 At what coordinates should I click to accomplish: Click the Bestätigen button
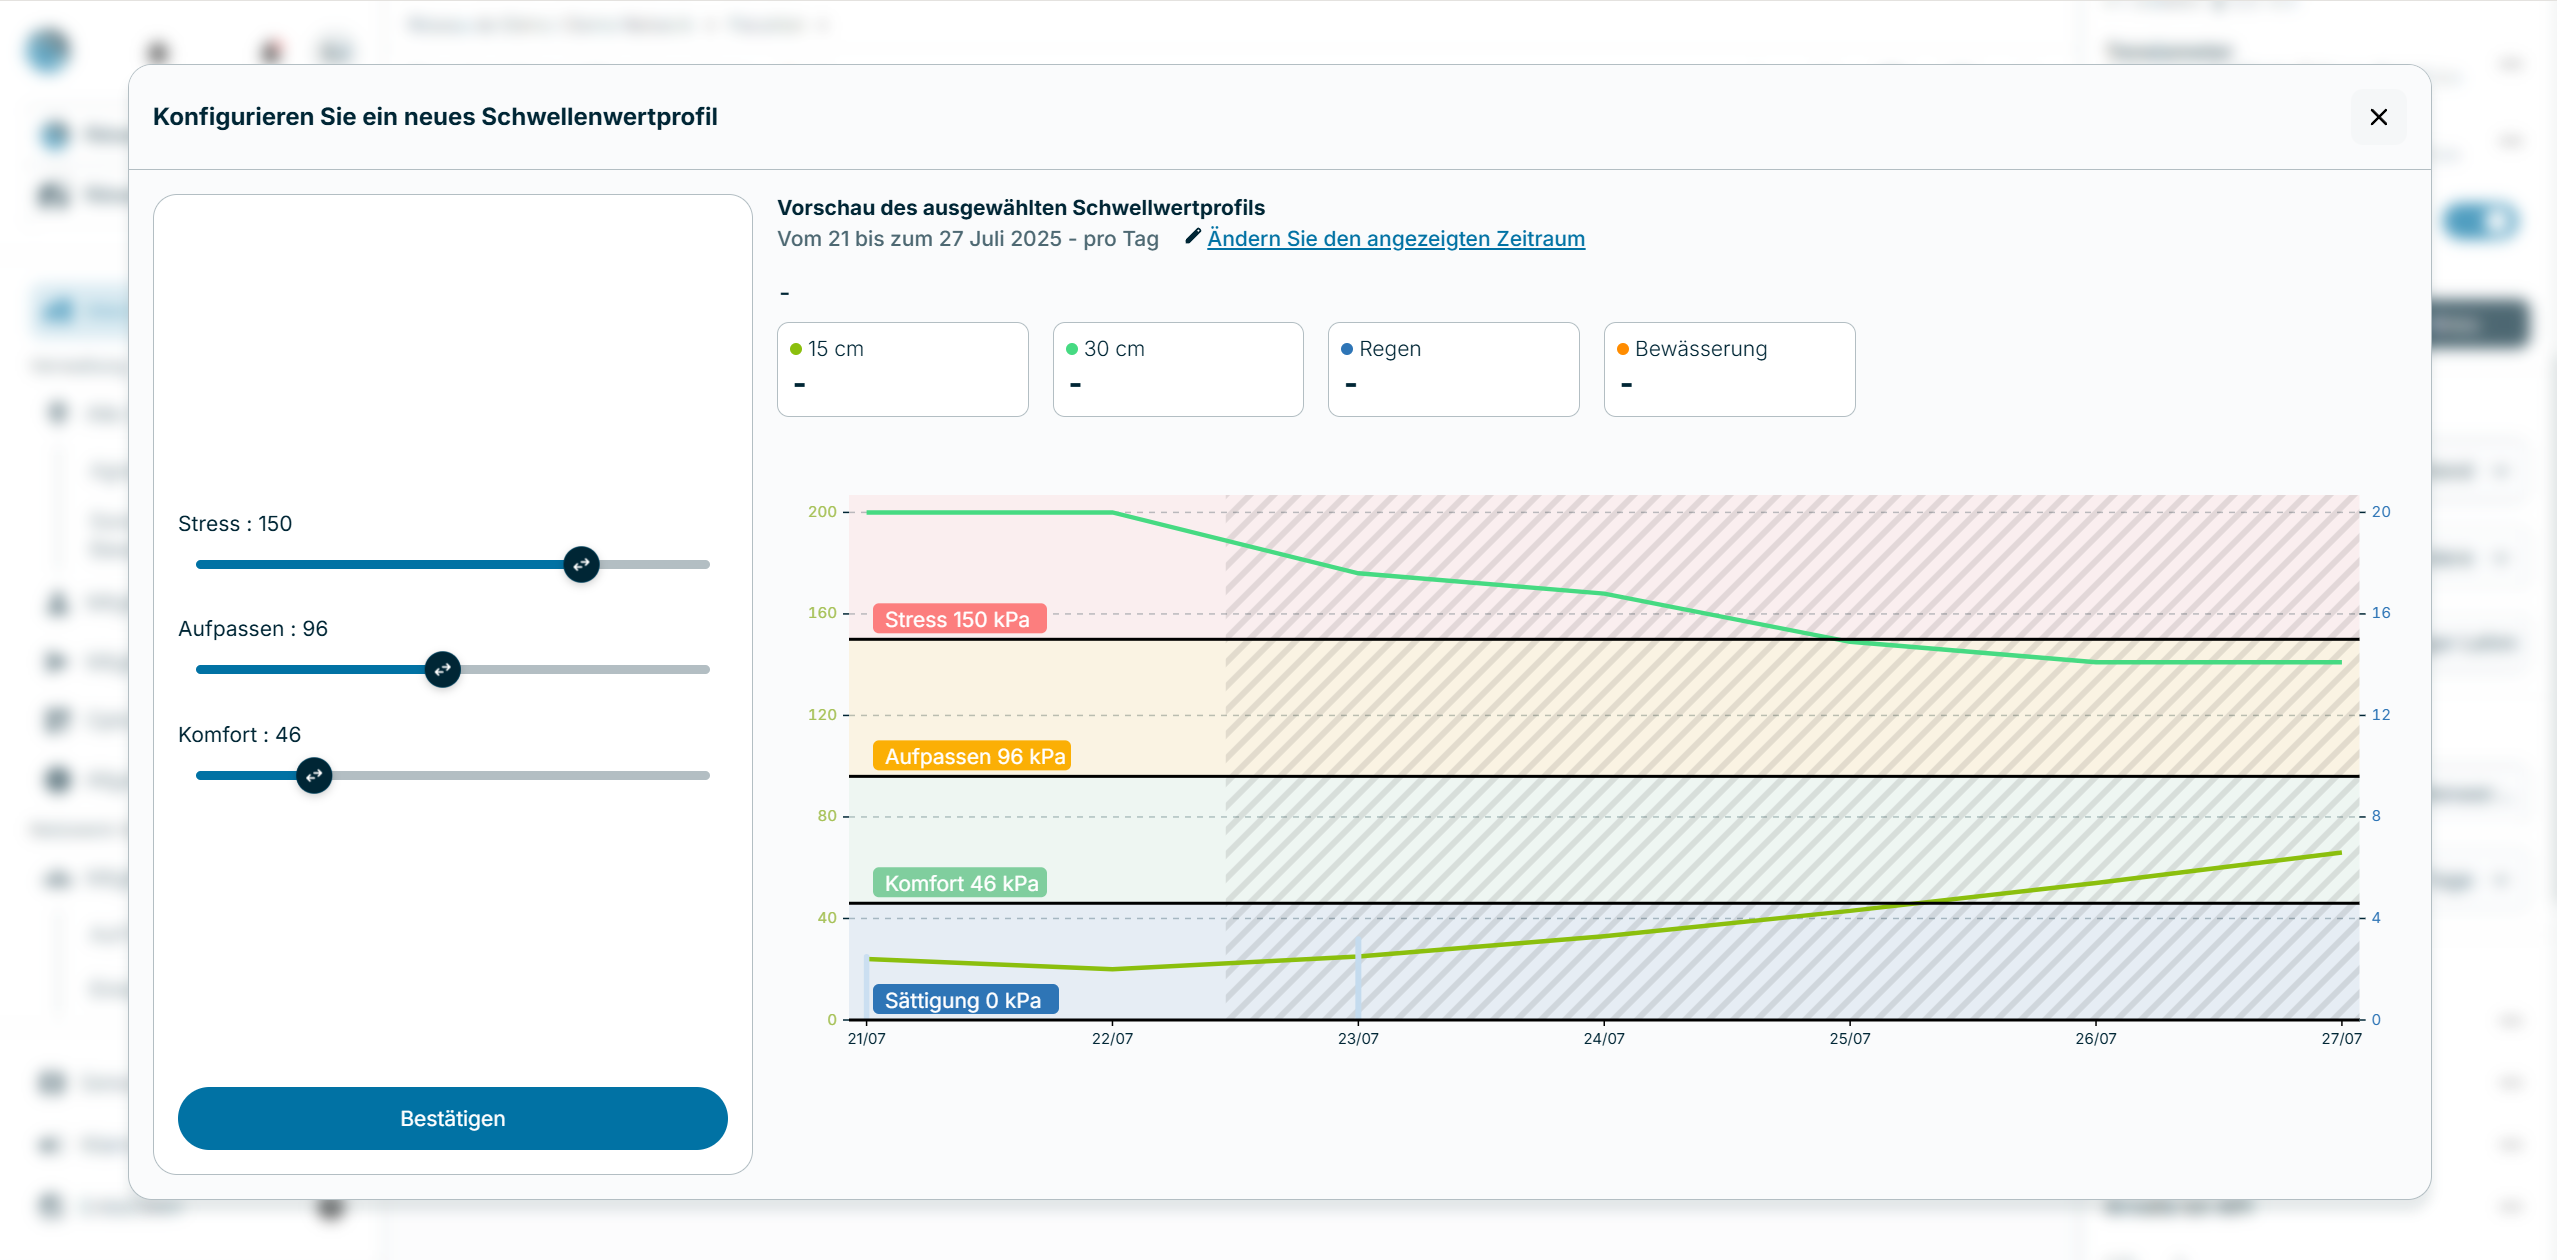[x=452, y=1118]
